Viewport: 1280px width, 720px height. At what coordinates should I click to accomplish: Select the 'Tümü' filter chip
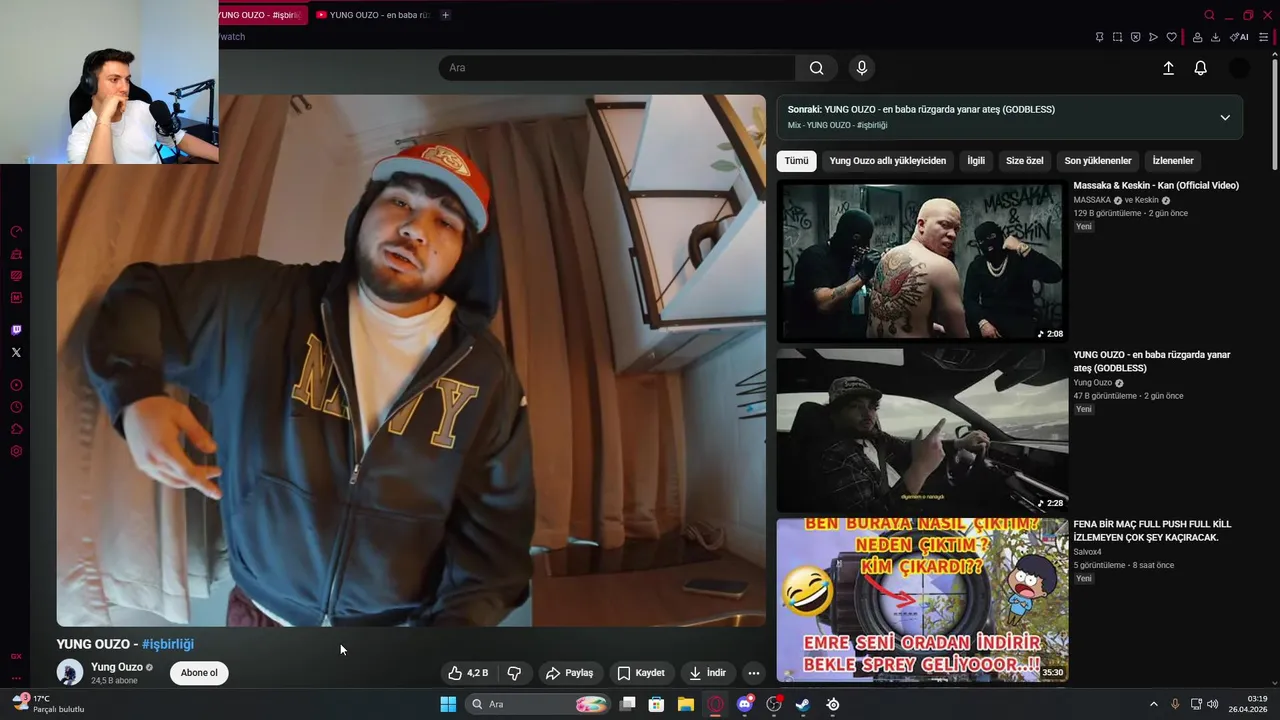[796, 161]
